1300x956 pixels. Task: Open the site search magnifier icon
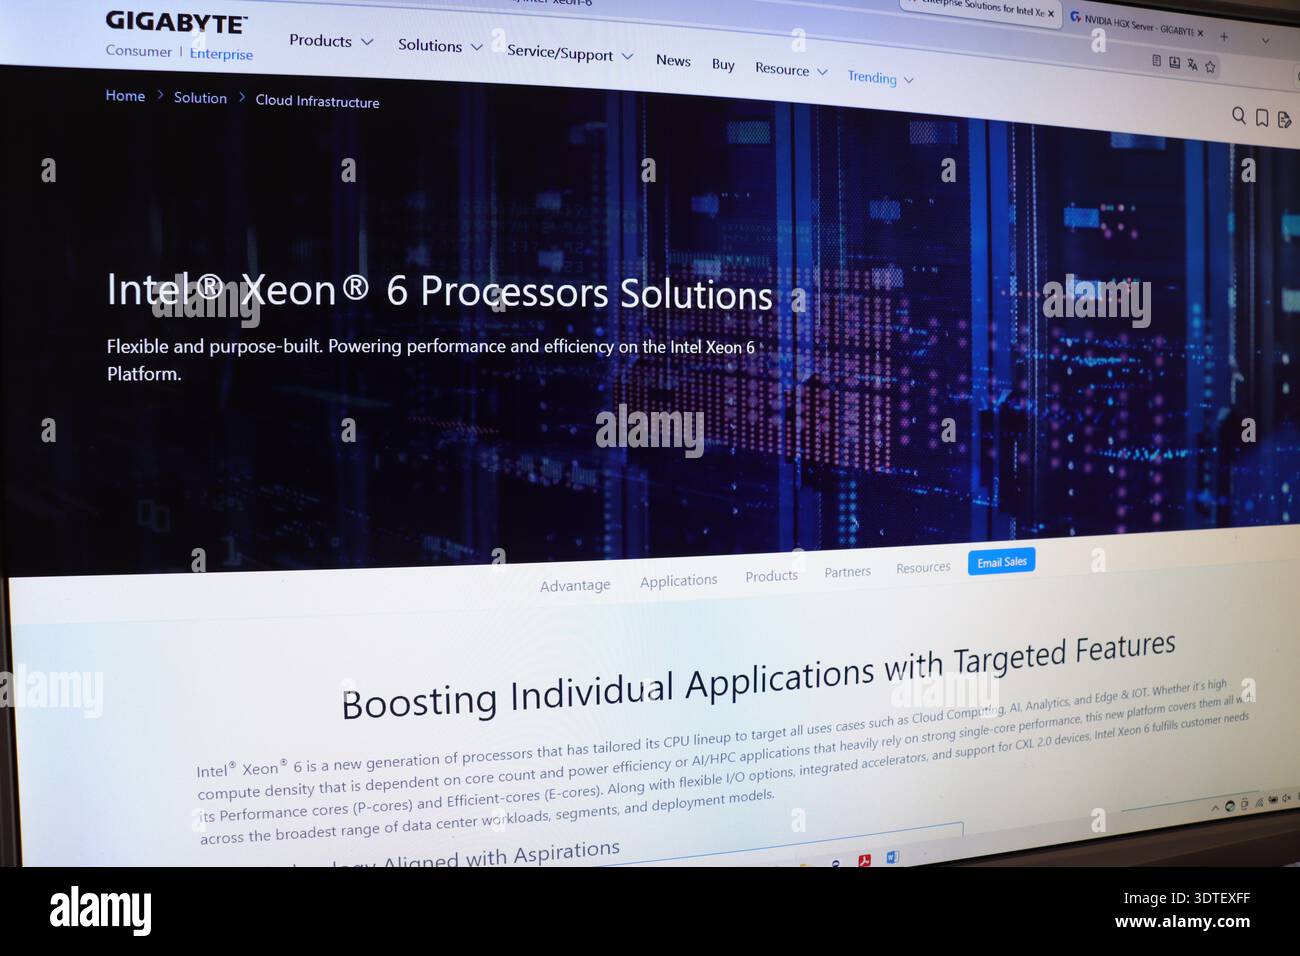[x=1239, y=116]
